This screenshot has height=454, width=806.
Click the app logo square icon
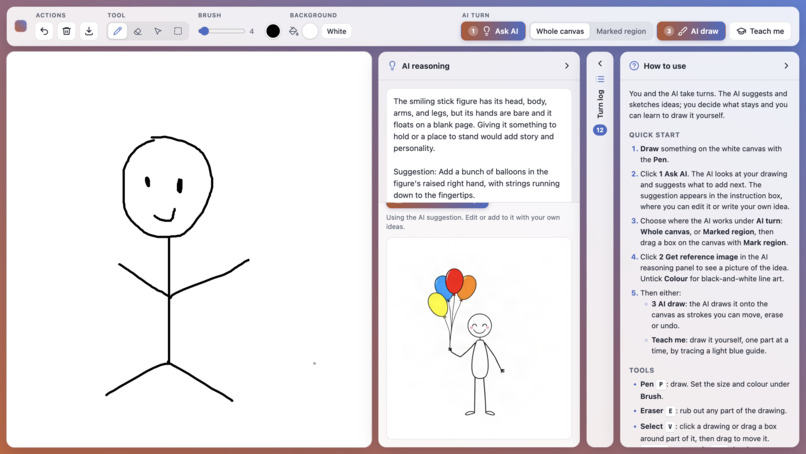coord(21,26)
